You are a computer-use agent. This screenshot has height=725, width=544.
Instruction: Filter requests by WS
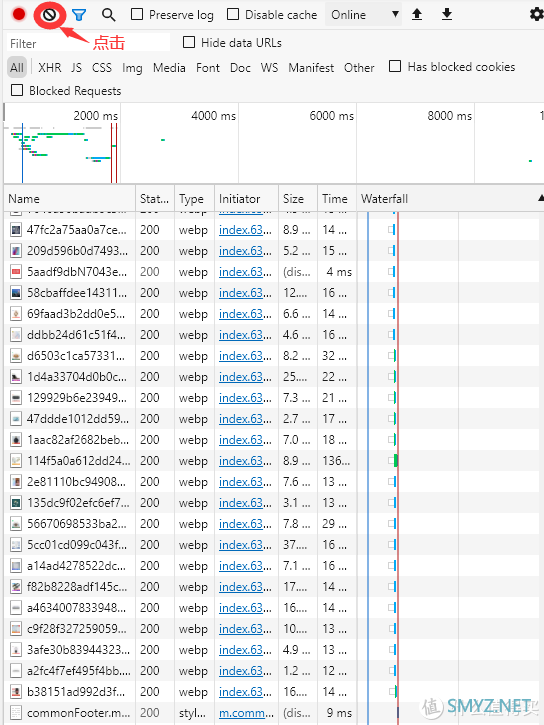pyautogui.click(x=269, y=68)
